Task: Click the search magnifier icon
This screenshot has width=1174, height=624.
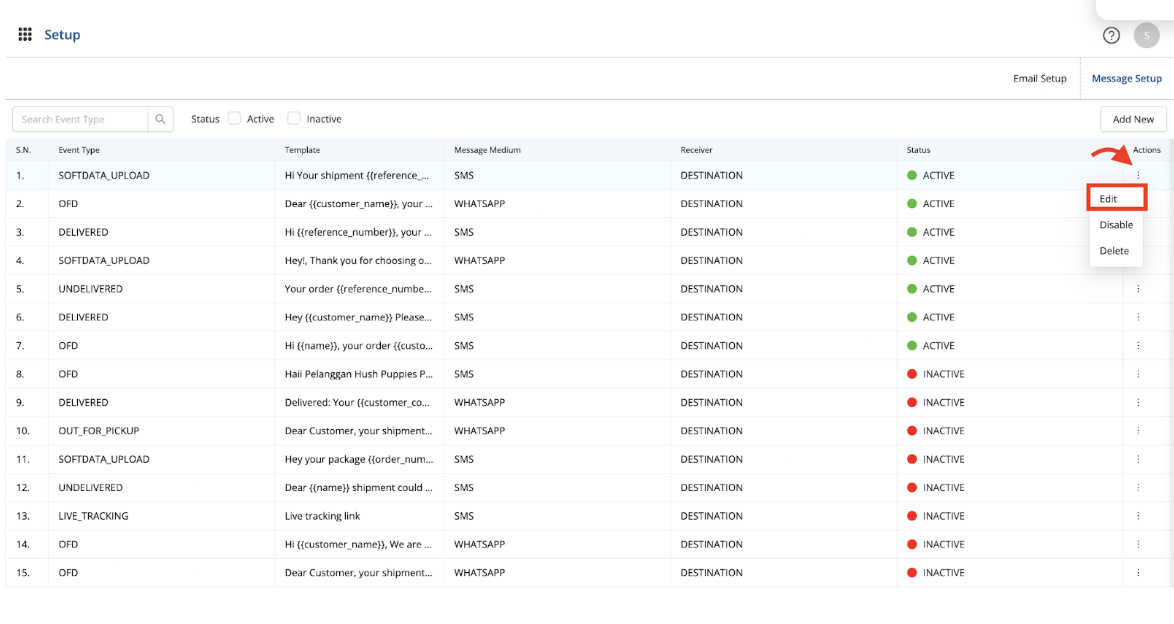Action: tap(161, 119)
